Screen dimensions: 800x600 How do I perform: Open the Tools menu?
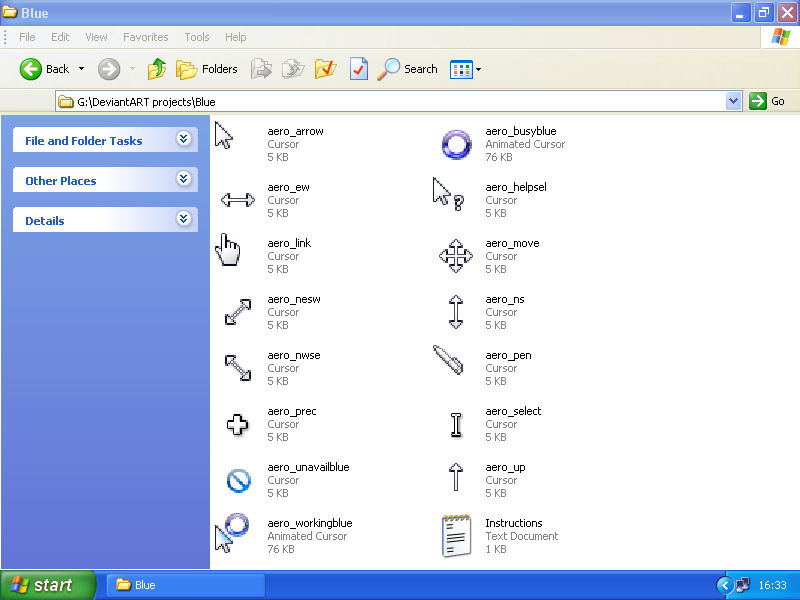(196, 37)
